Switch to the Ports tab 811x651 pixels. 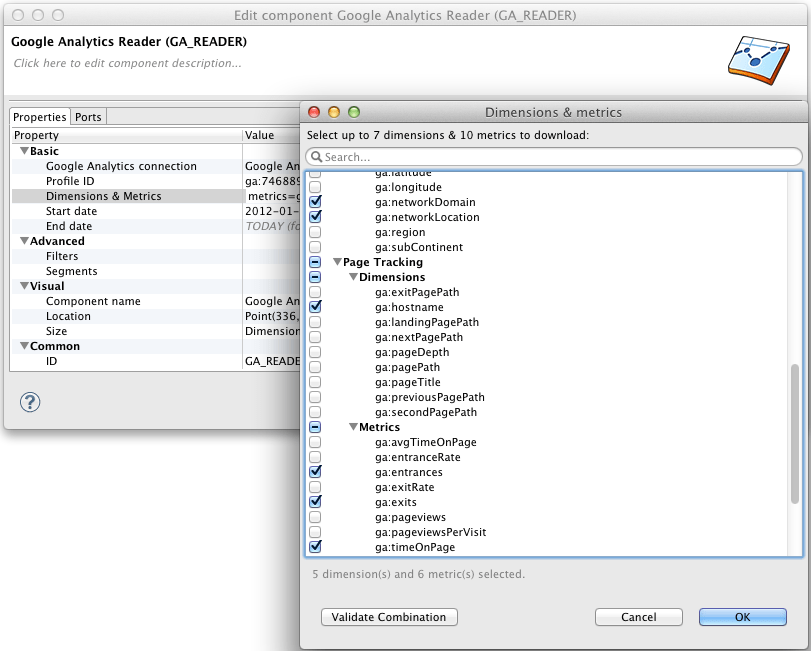pyautogui.click(x=88, y=116)
